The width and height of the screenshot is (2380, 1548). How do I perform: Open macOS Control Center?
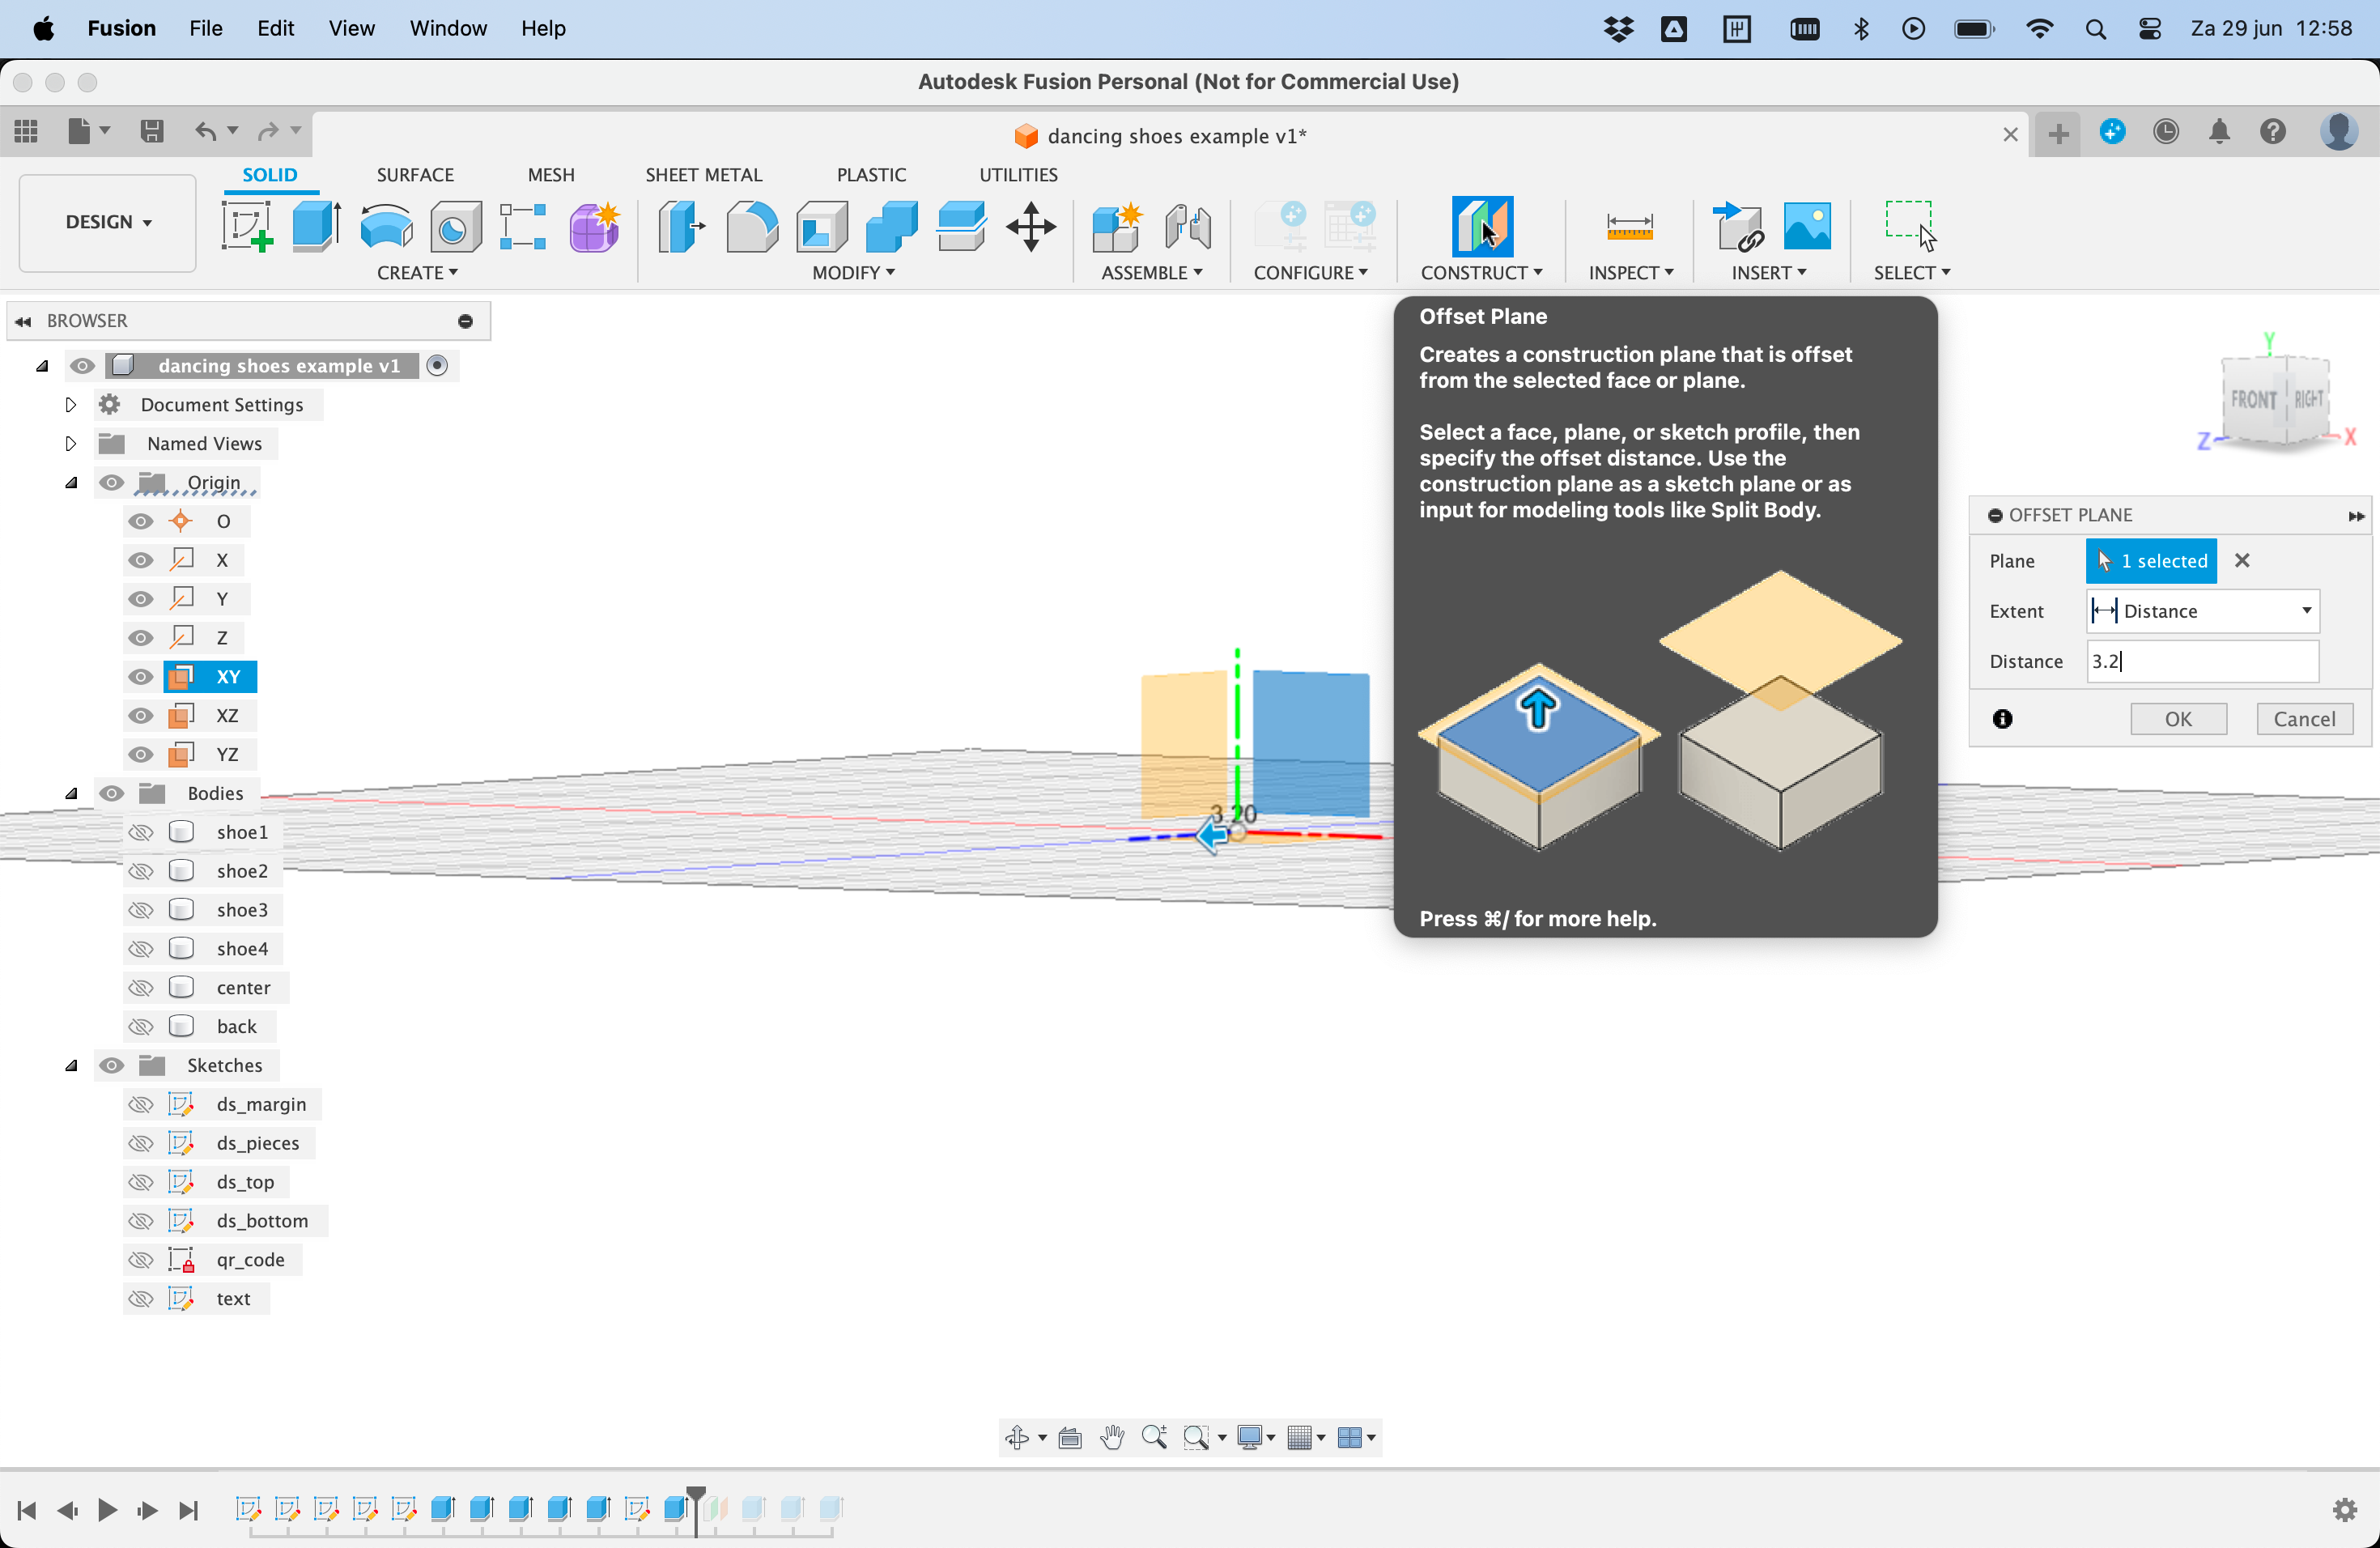pos(2150,29)
